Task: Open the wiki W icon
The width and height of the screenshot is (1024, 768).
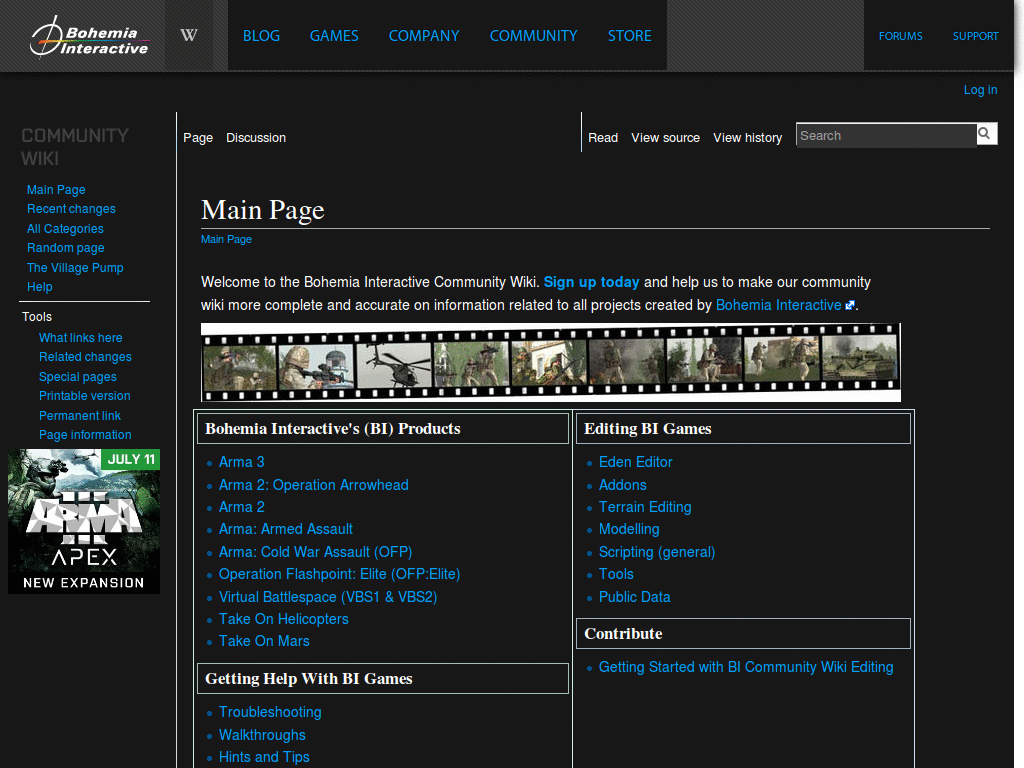Action: [189, 35]
